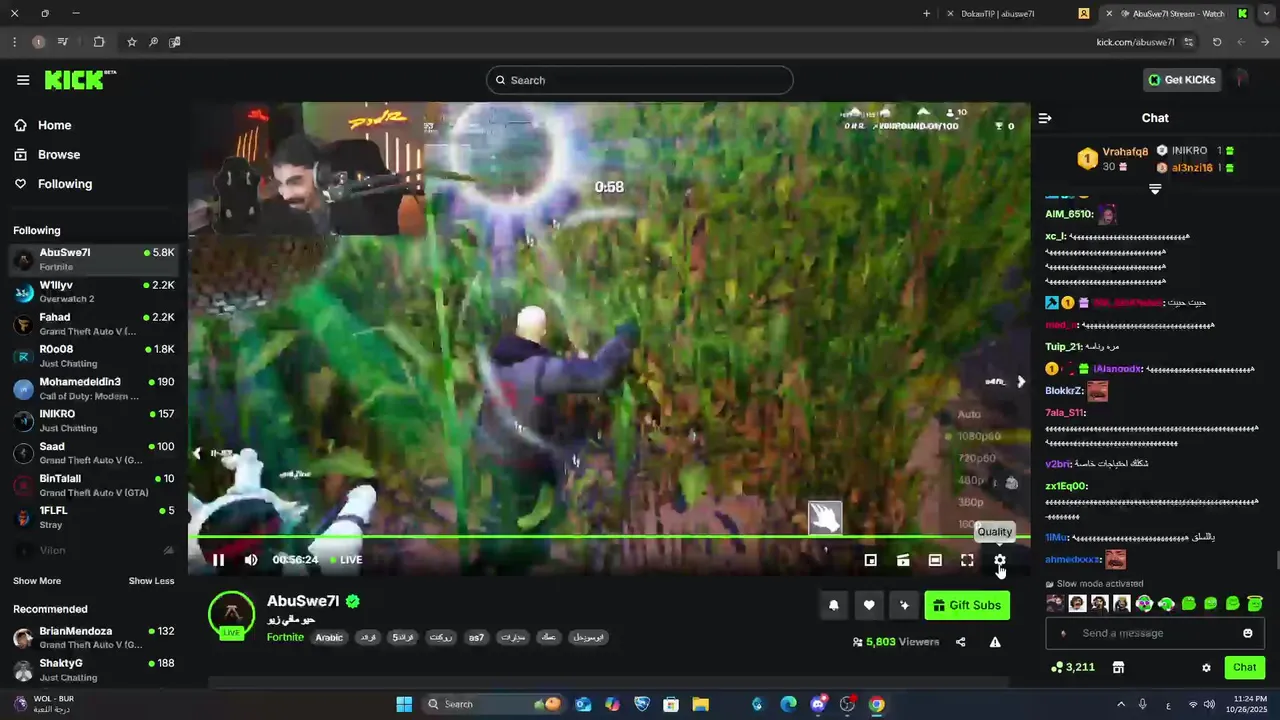Open ShaktyG recommended channel

94,669
